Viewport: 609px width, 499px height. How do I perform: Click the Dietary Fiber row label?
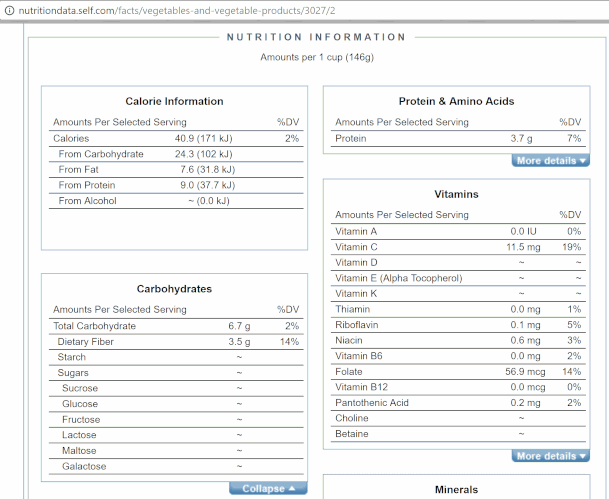[86, 342]
